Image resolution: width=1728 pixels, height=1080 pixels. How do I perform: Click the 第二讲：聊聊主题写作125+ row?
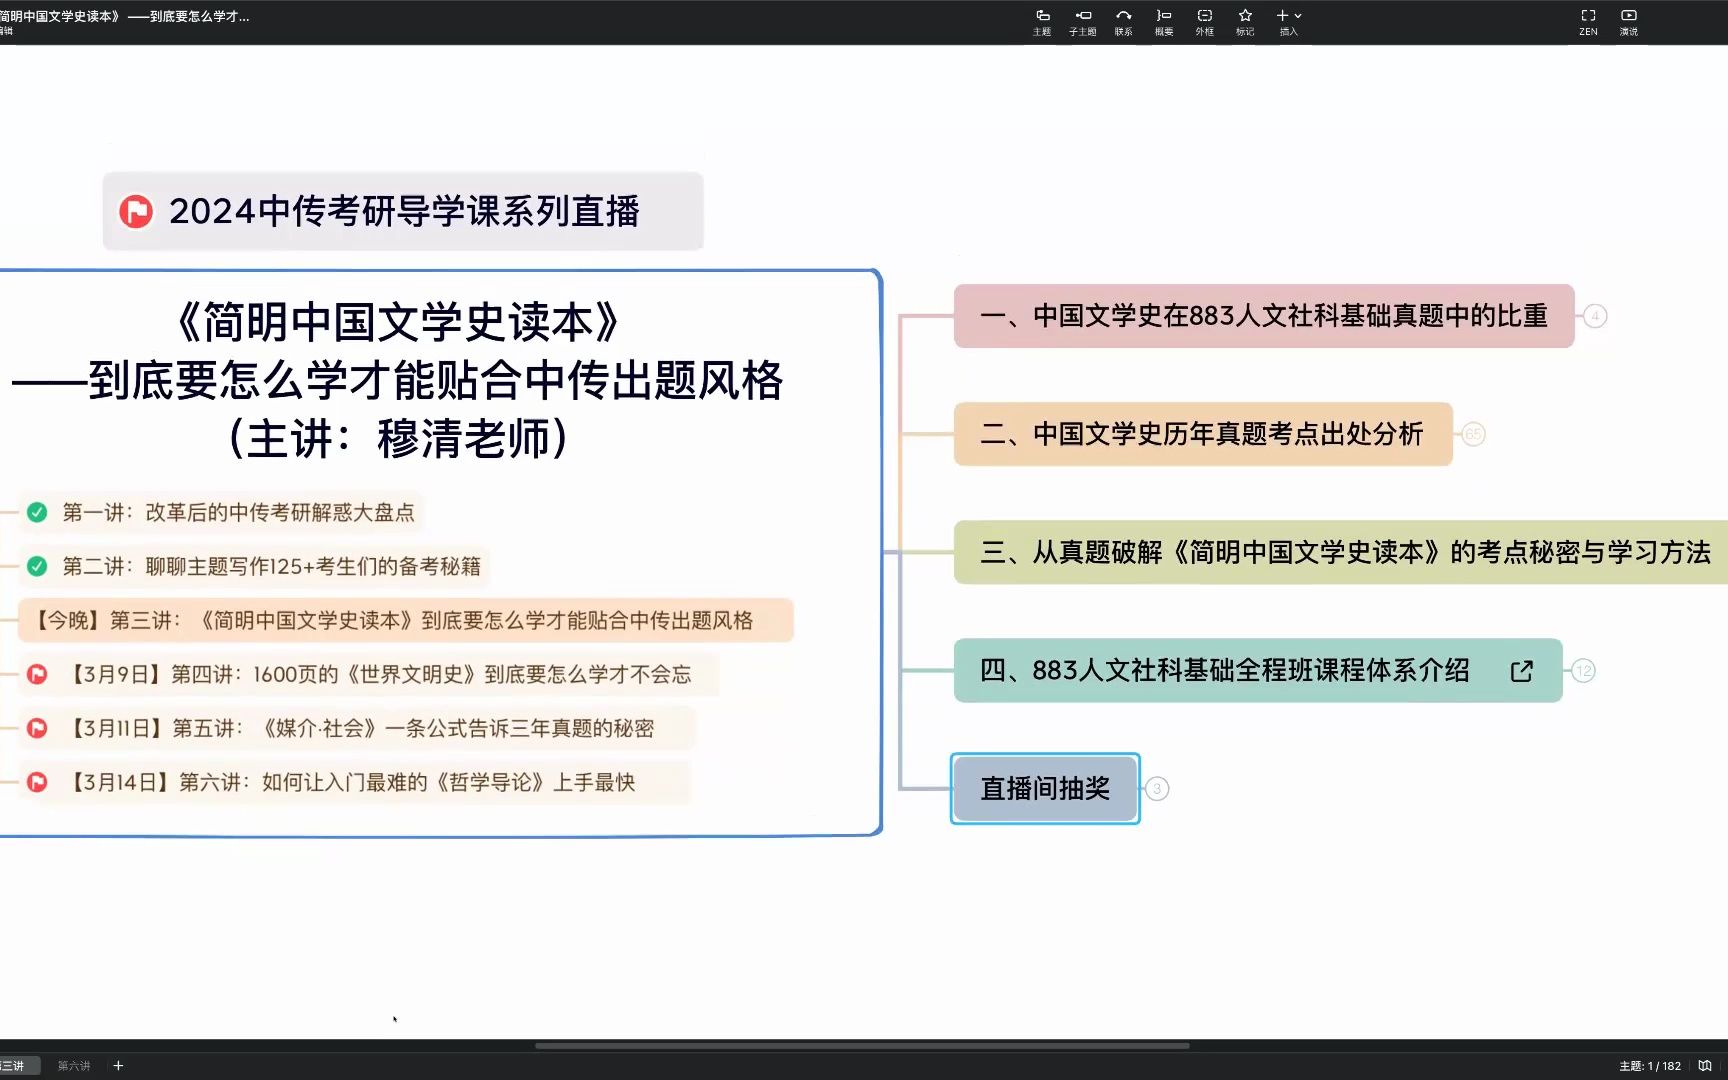[255, 567]
